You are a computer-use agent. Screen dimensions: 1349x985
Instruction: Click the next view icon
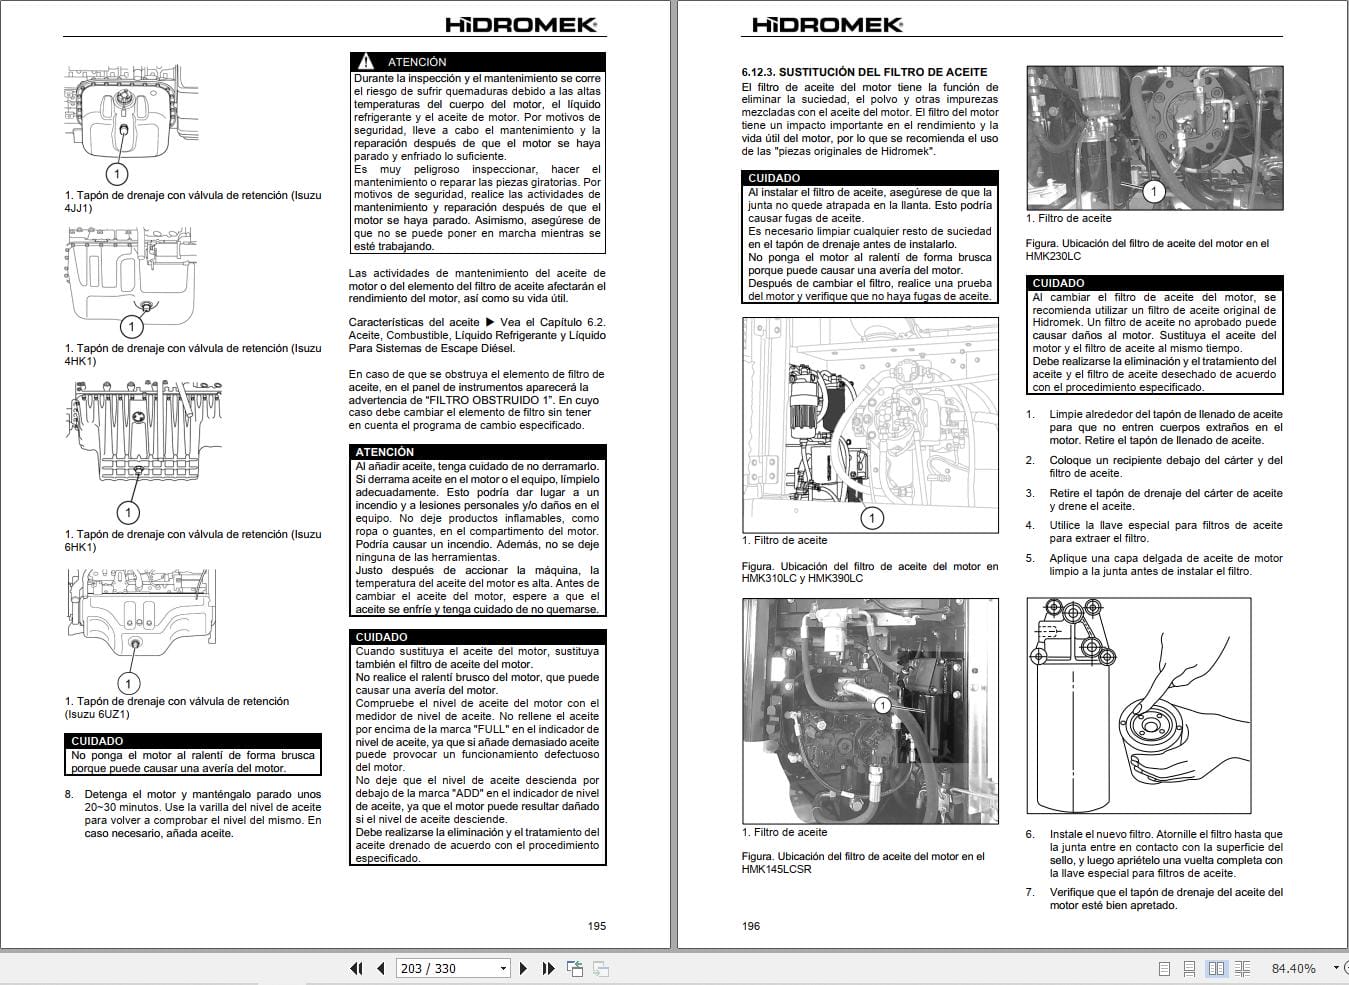coord(601,968)
